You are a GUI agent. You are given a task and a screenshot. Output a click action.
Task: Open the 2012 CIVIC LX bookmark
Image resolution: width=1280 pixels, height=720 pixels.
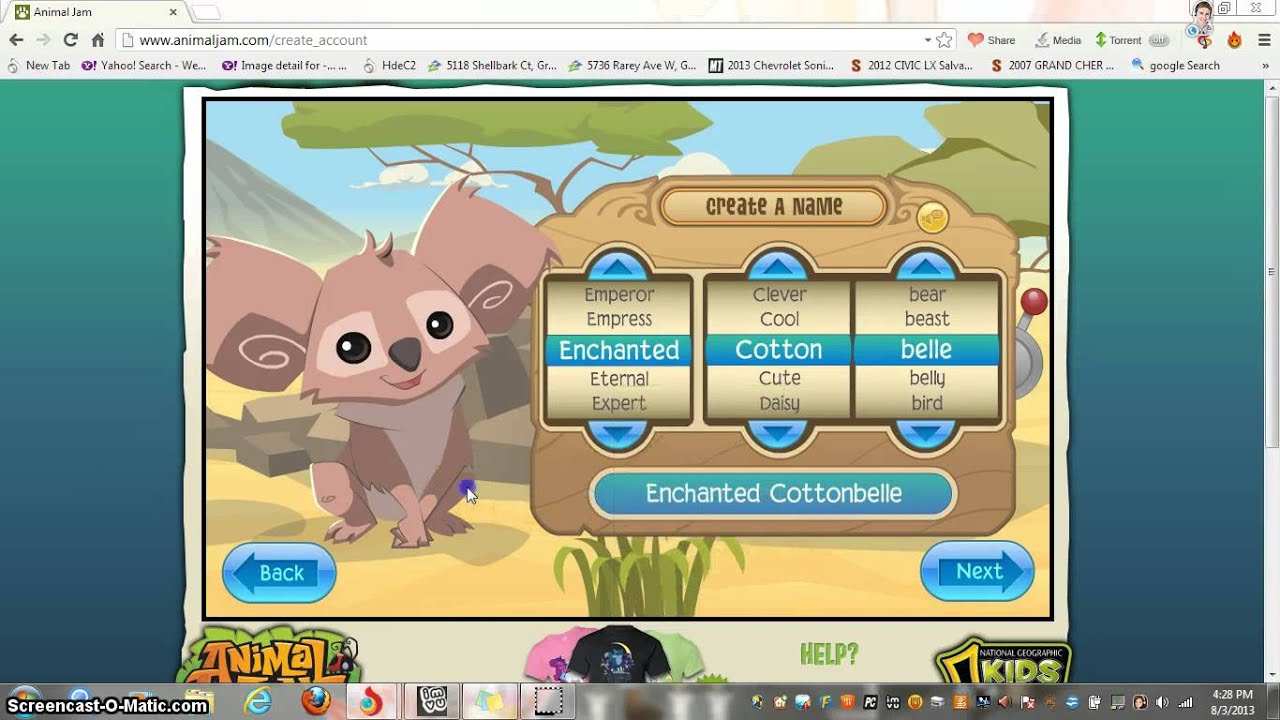click(x=911, y=66)
